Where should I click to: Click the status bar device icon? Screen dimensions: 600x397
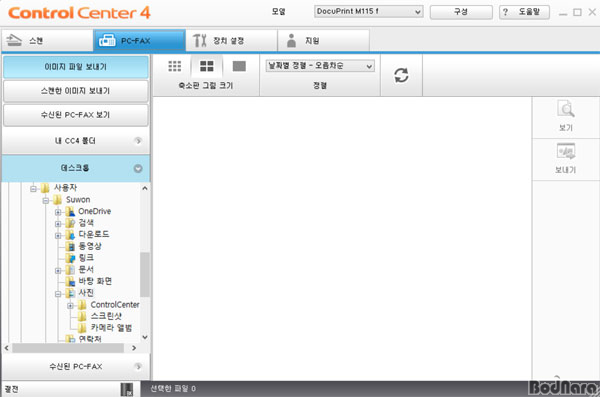[127, 389]
